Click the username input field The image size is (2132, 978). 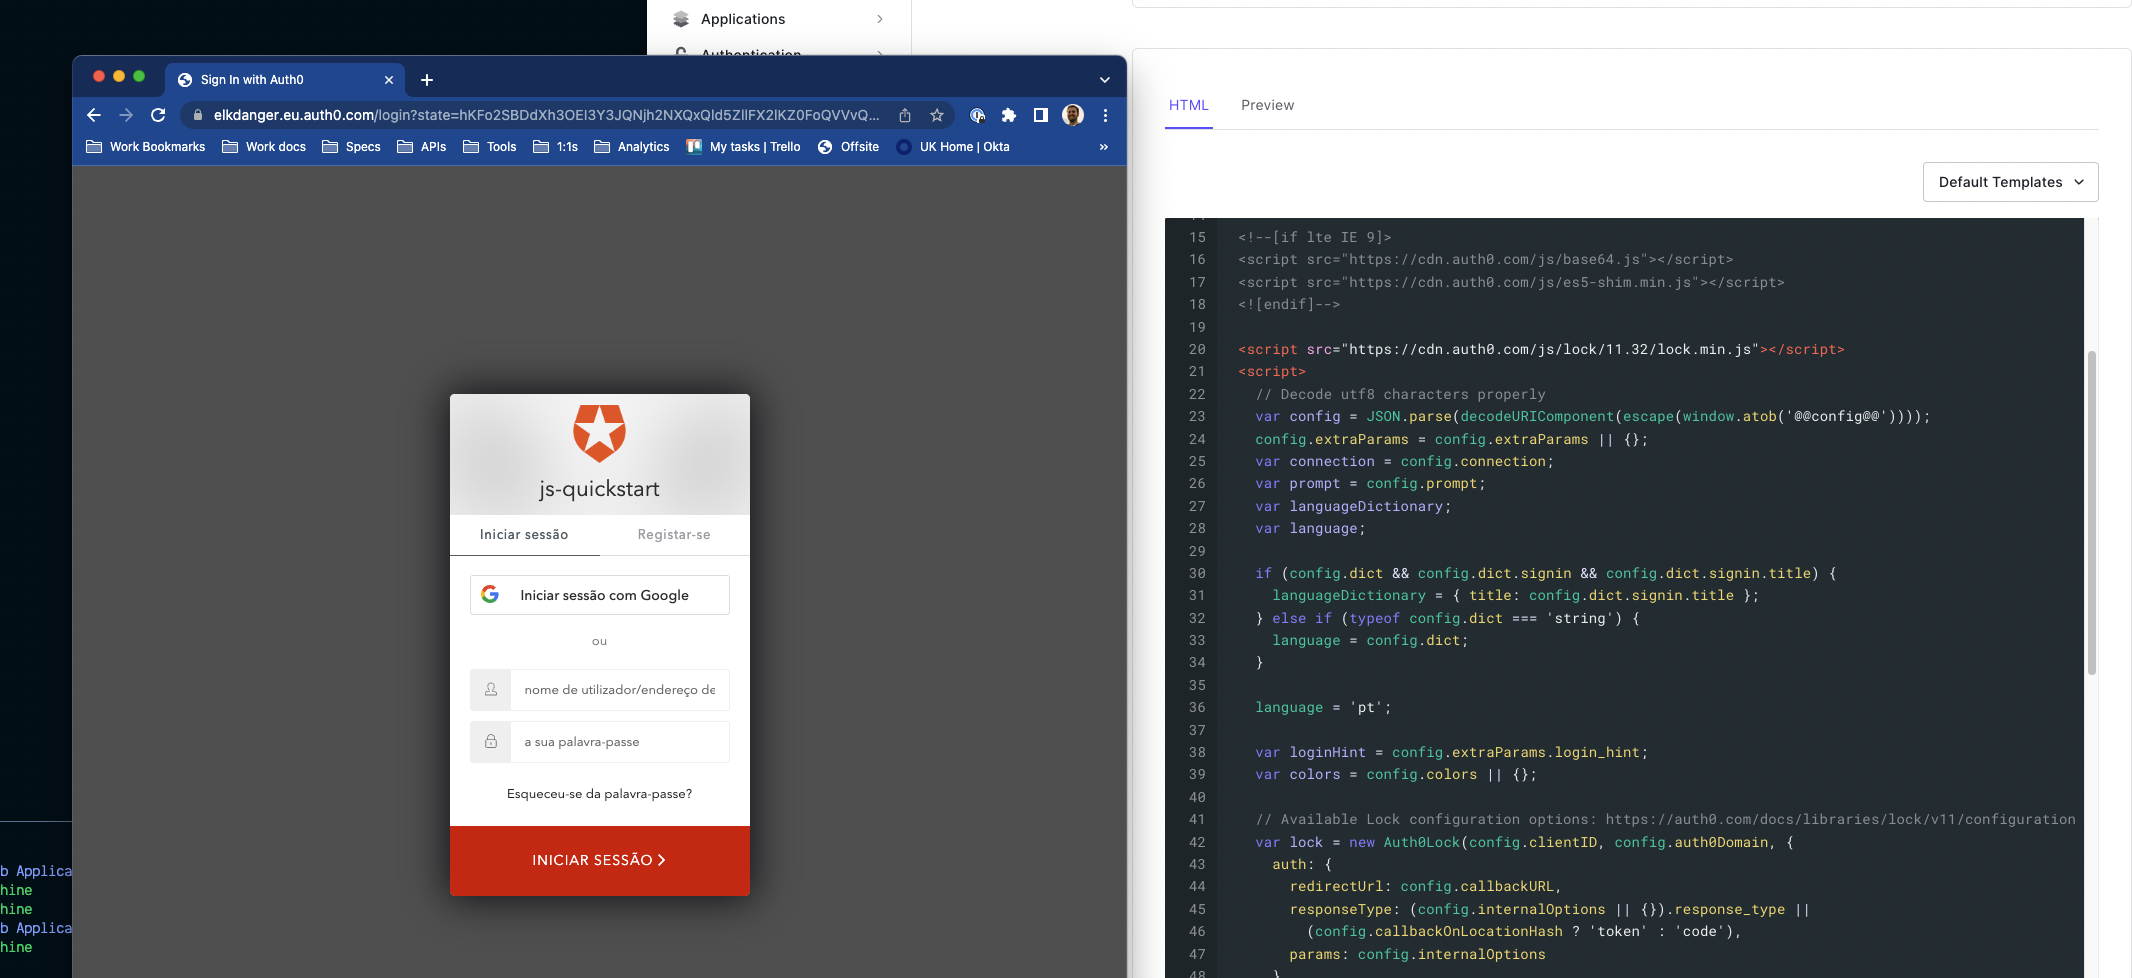[x=620, y=690]
